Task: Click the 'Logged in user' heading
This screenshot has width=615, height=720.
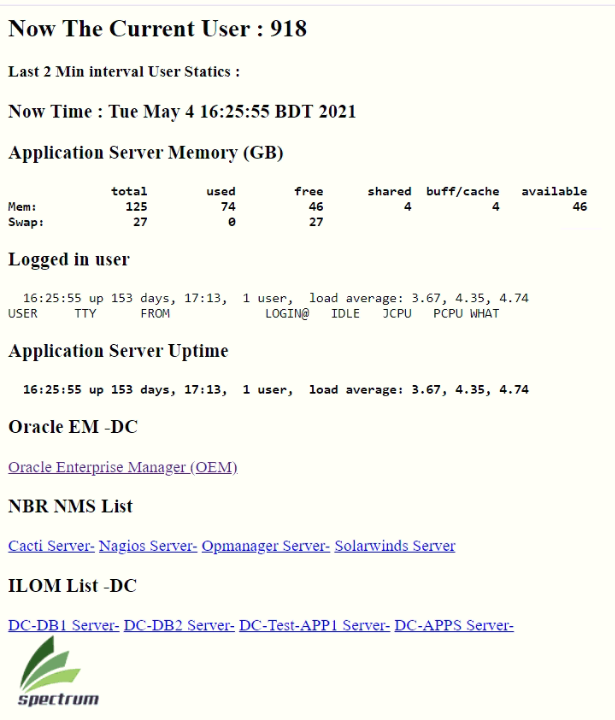Action: (69, 259)
